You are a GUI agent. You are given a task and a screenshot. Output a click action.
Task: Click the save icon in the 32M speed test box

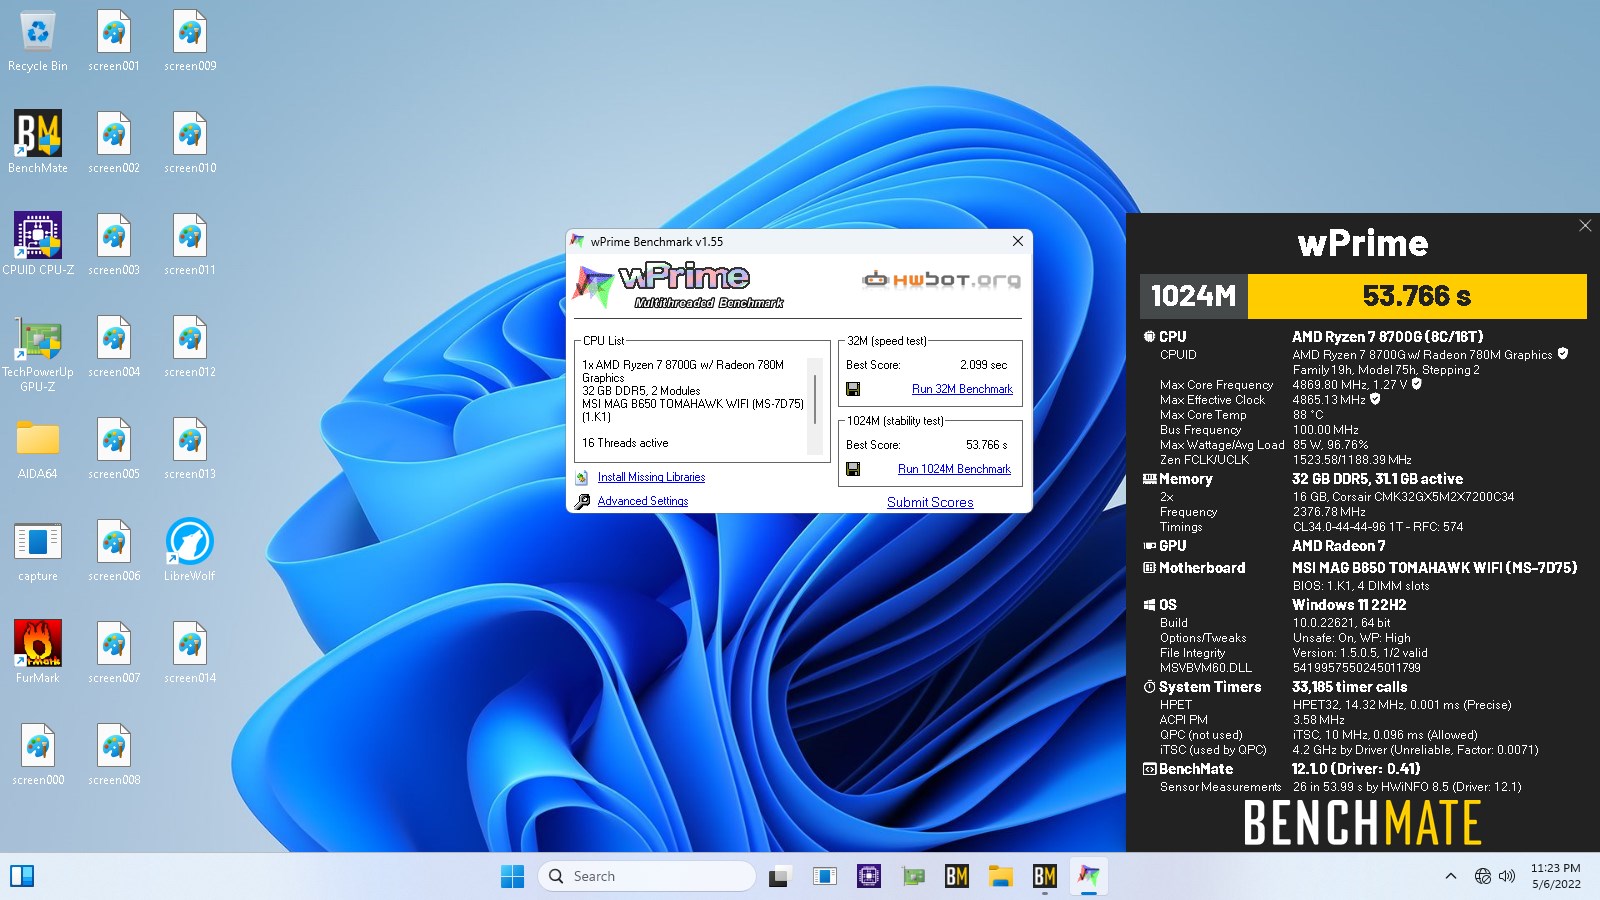[x=853, y=389]
